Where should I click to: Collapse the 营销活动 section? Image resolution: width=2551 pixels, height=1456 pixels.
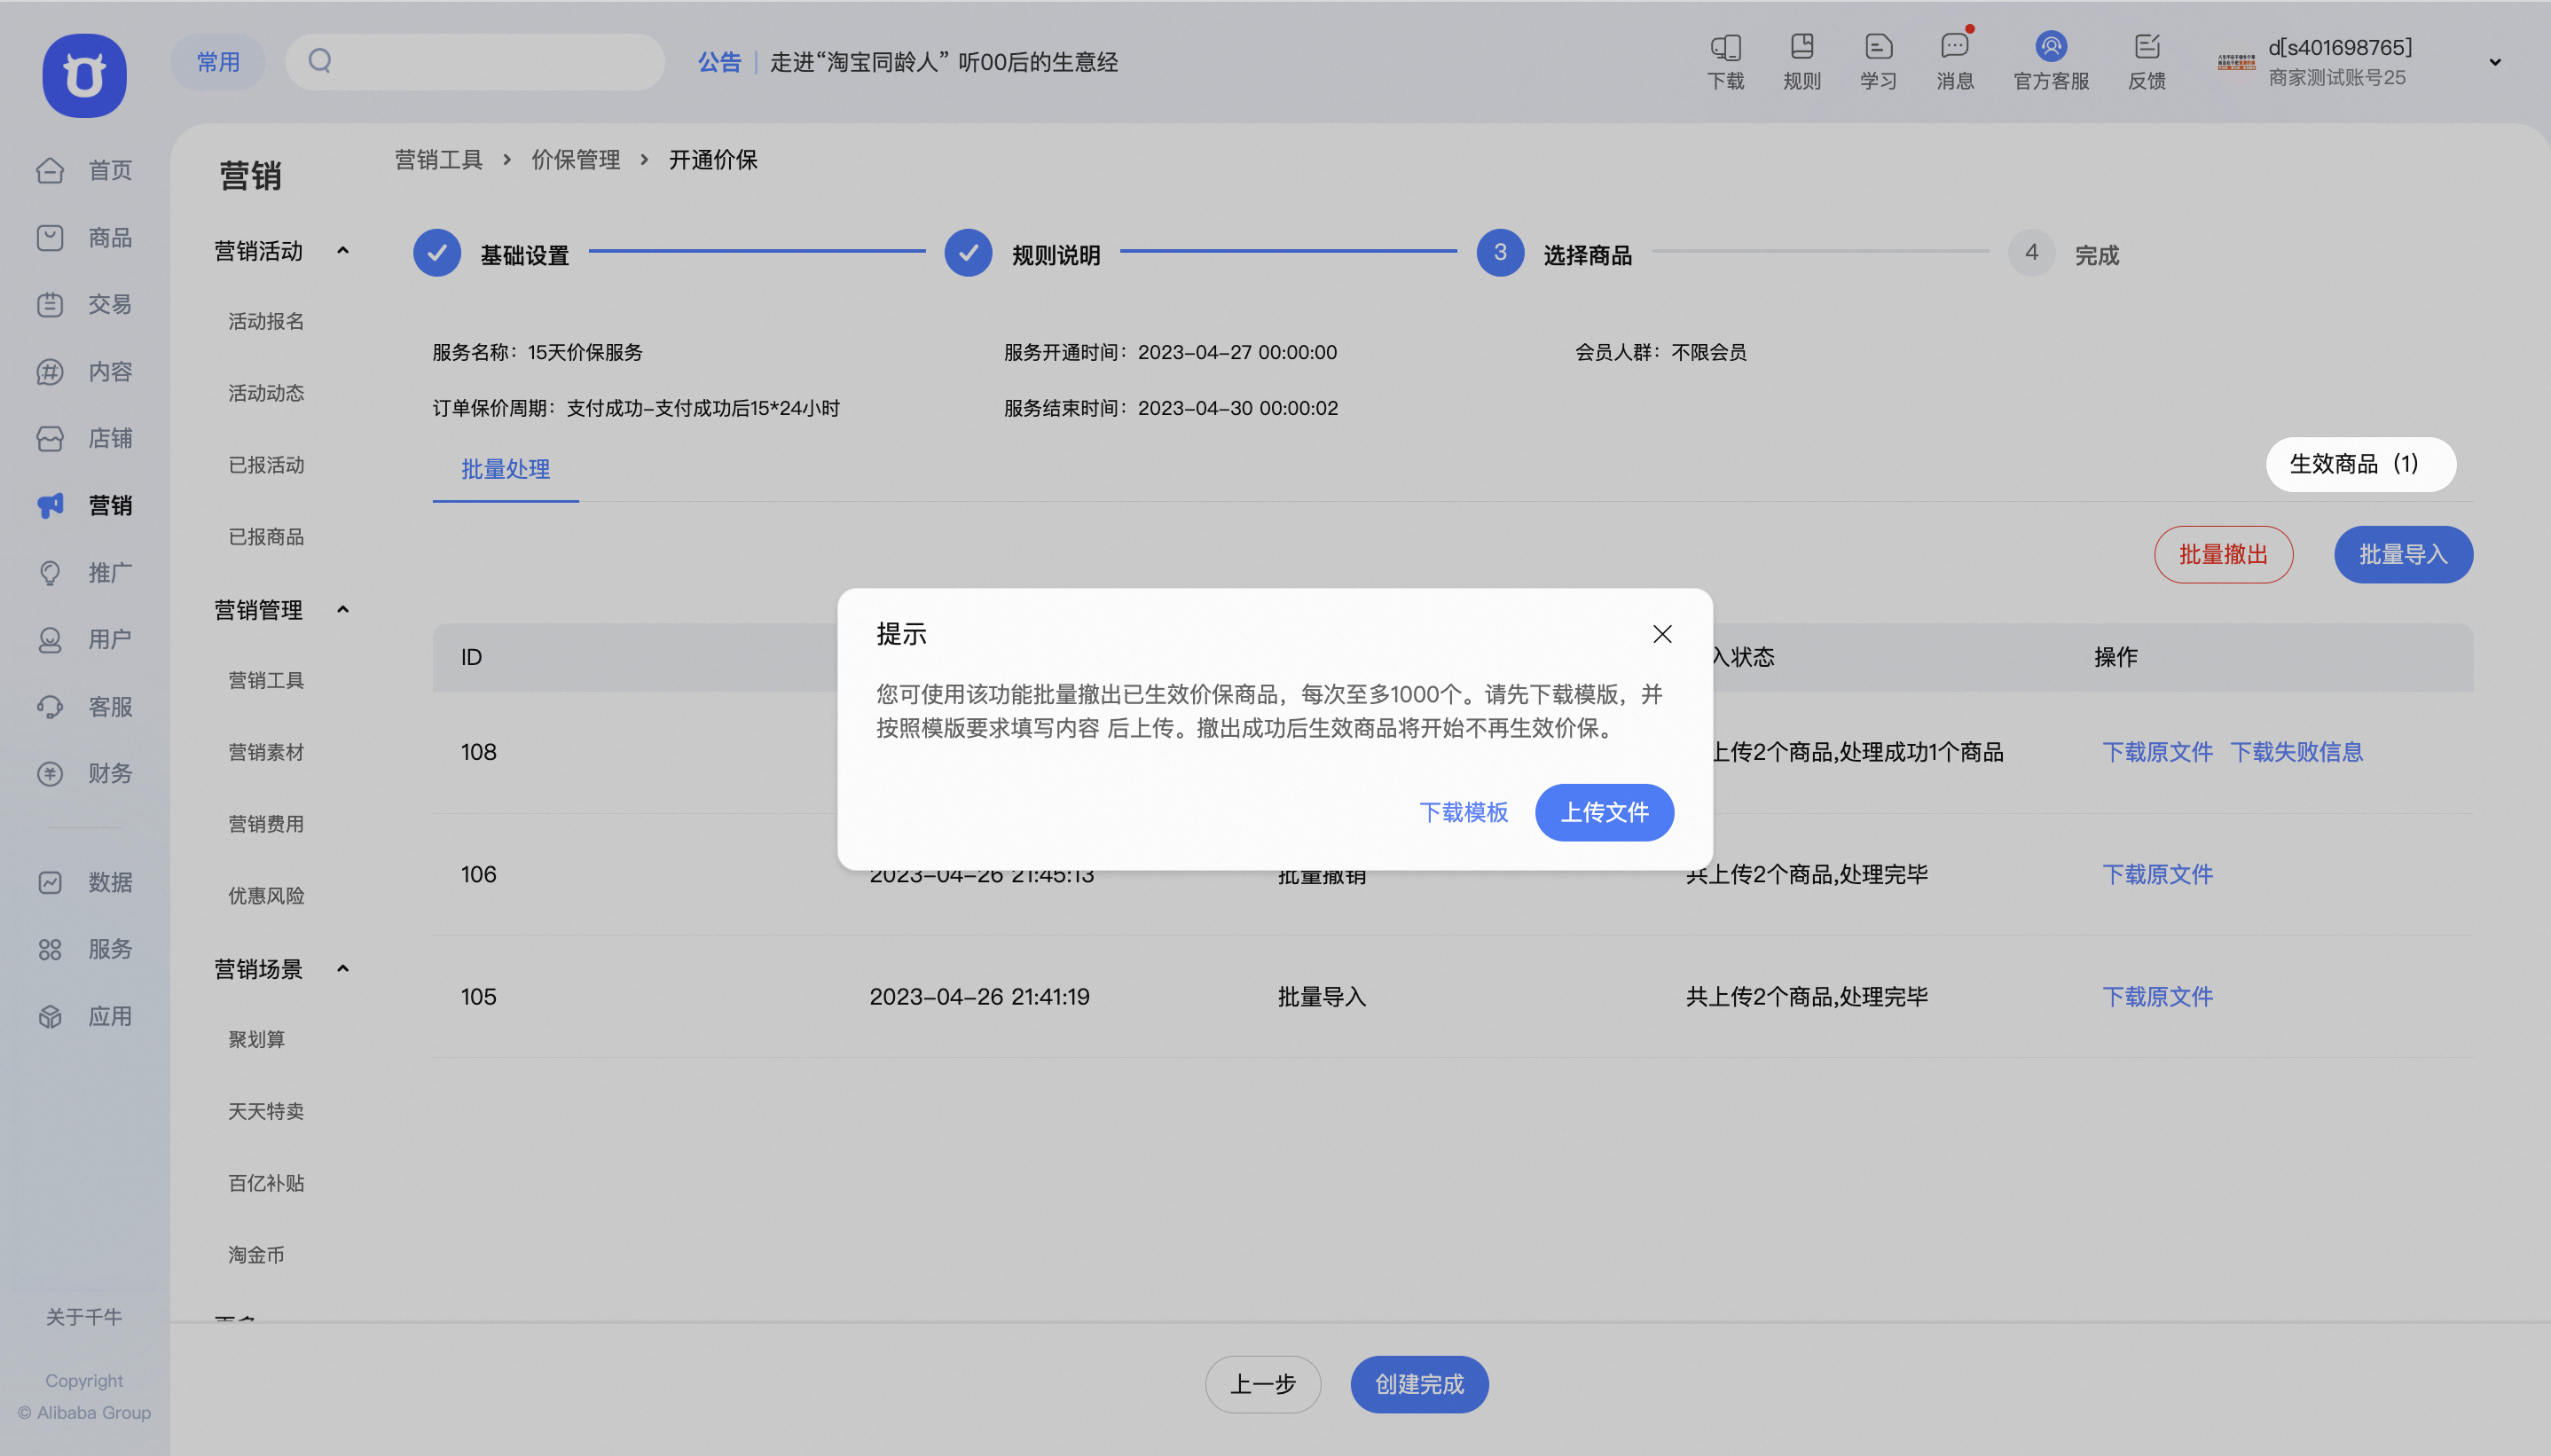point(343,251)
